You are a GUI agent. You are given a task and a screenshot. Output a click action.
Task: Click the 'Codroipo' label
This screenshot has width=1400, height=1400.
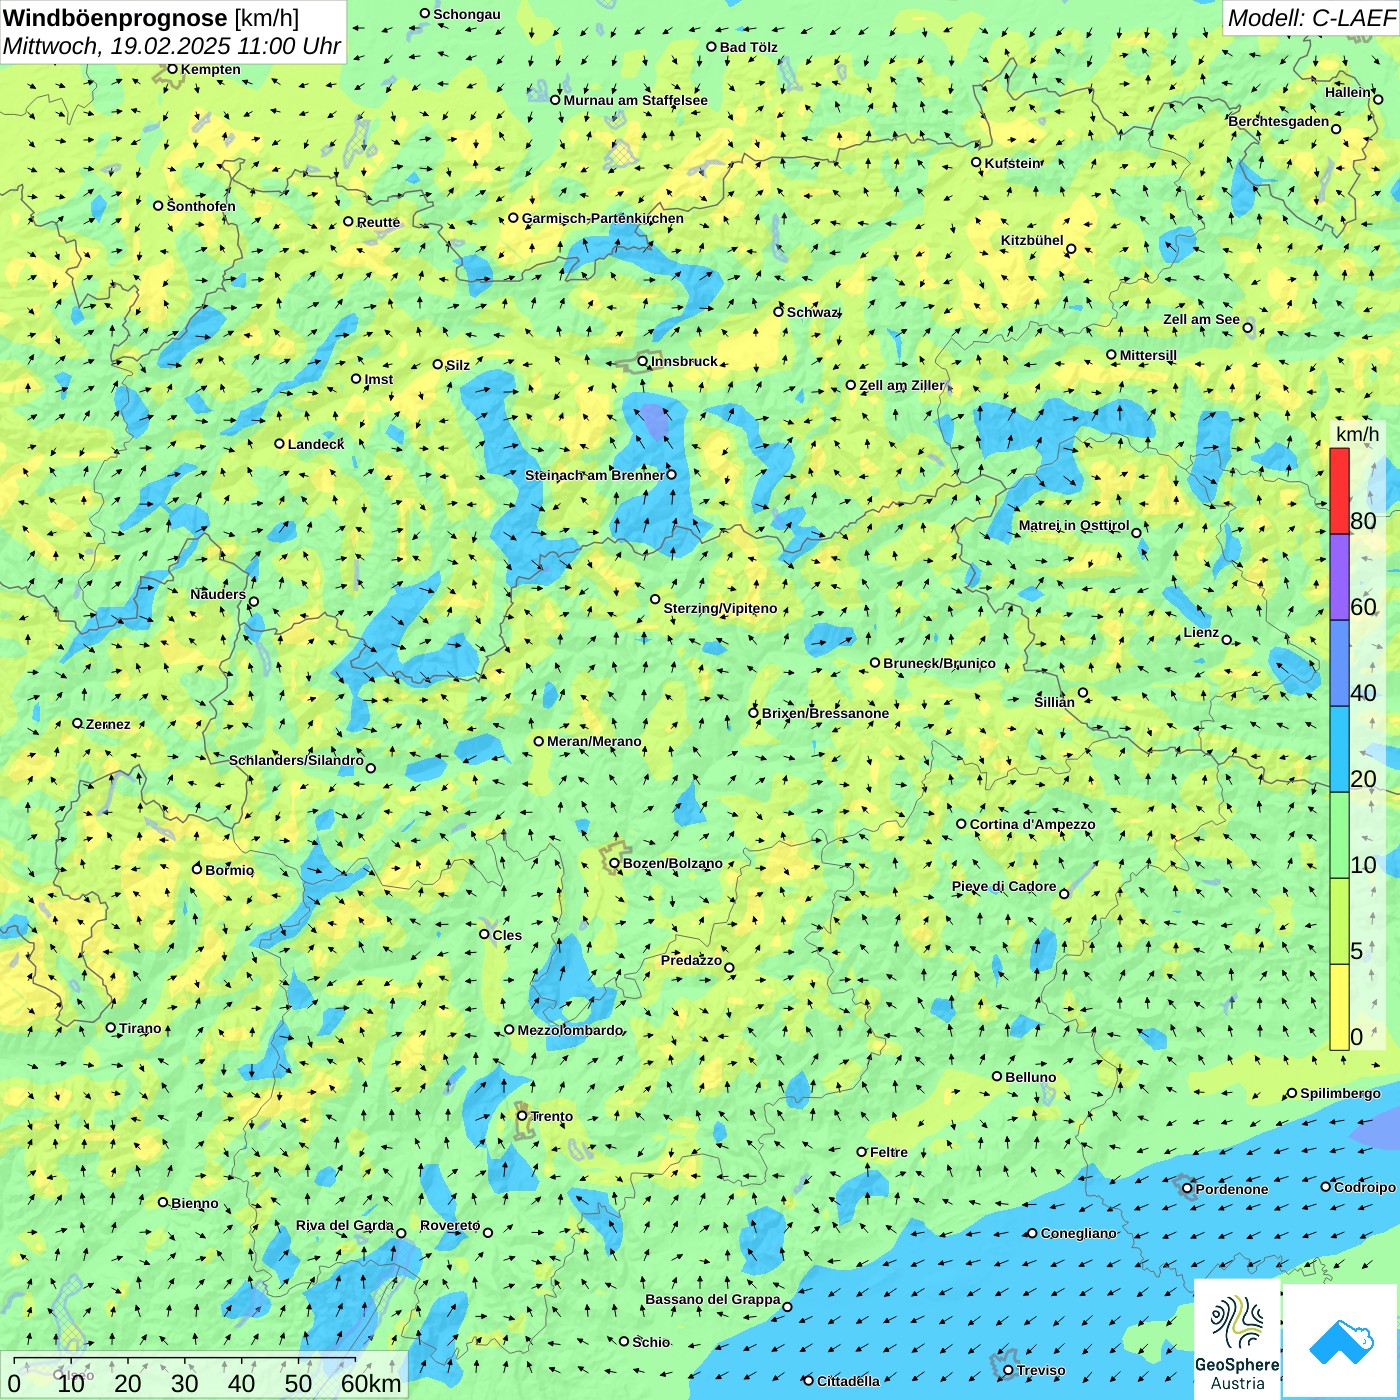(1365, 1187)
